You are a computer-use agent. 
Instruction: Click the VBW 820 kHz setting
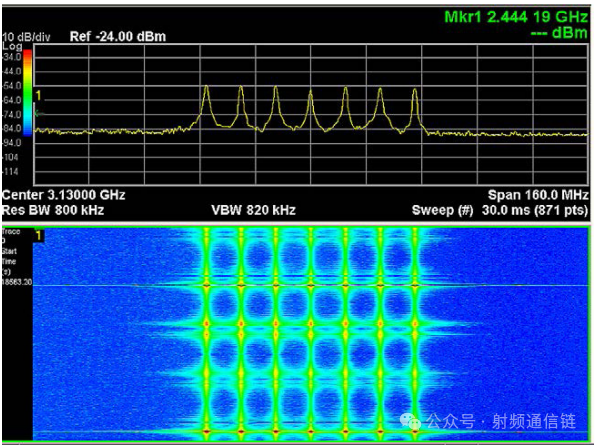coord(253,210)
